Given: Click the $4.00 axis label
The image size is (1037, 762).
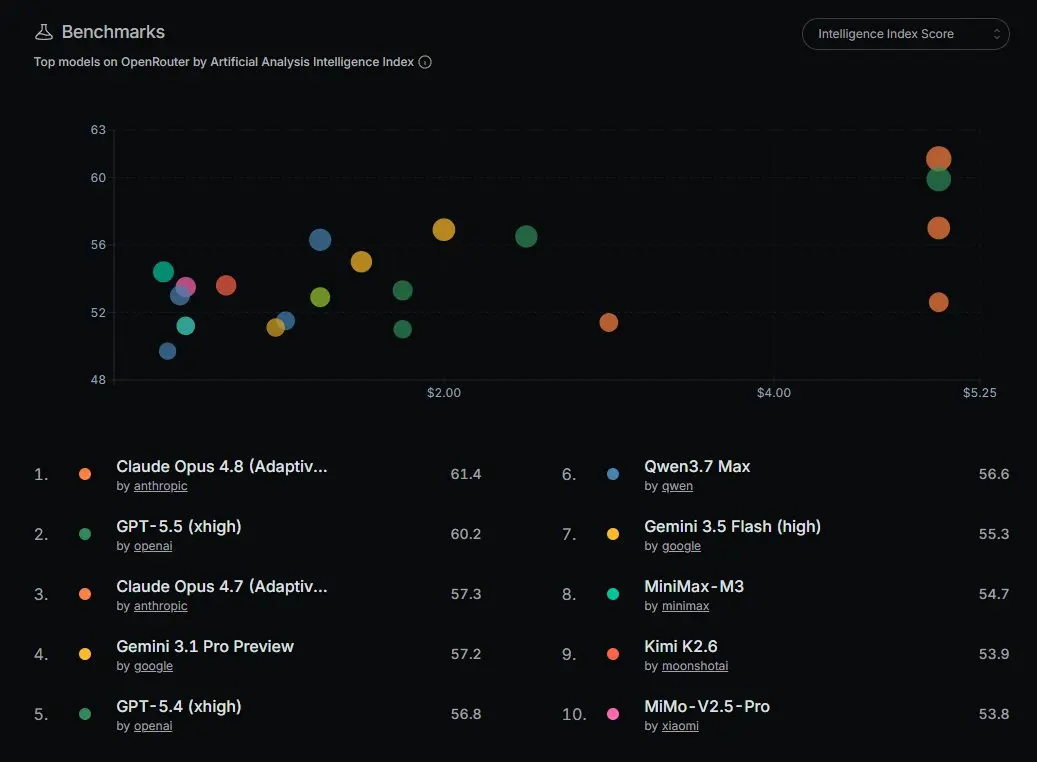Looking at the screenshot, I should coord(774,393).
